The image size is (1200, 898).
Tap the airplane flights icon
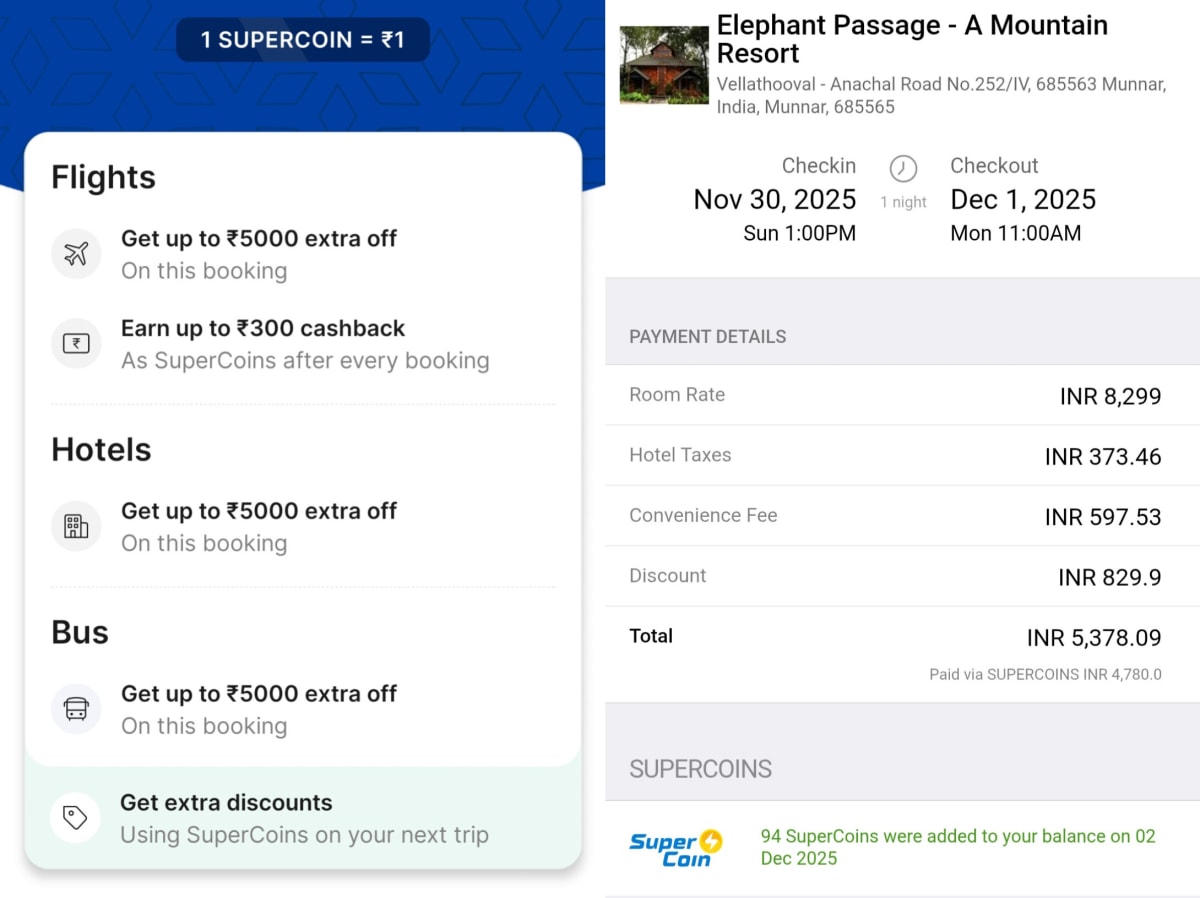76,254
